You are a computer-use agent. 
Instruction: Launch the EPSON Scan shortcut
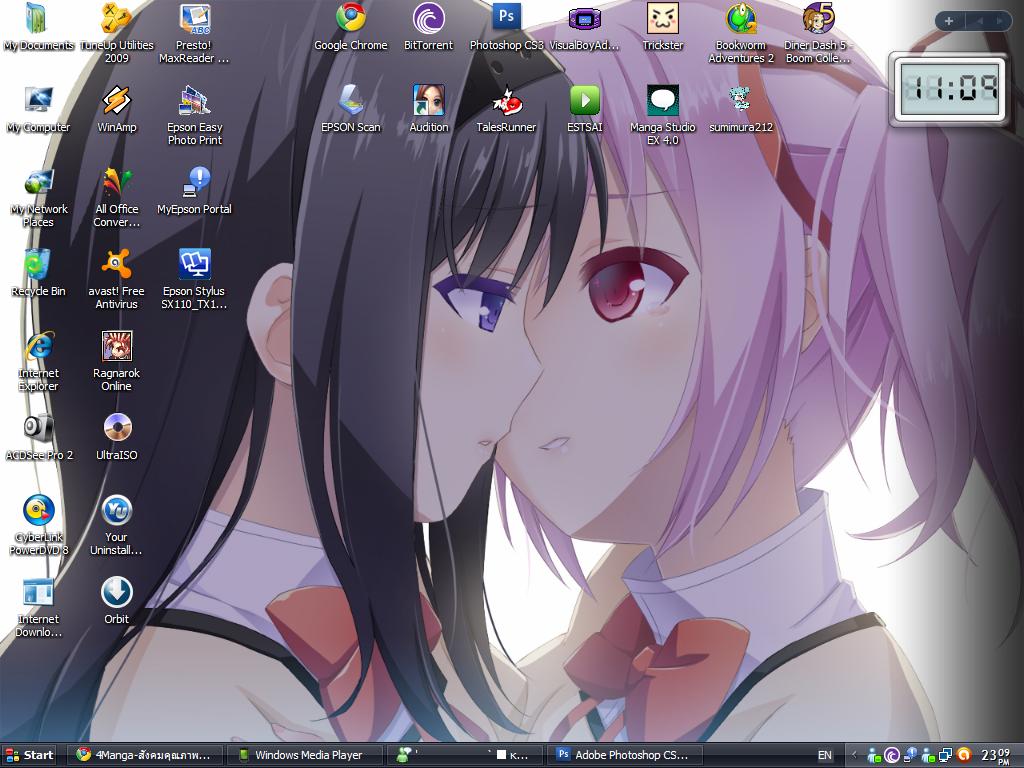[351, 110]
